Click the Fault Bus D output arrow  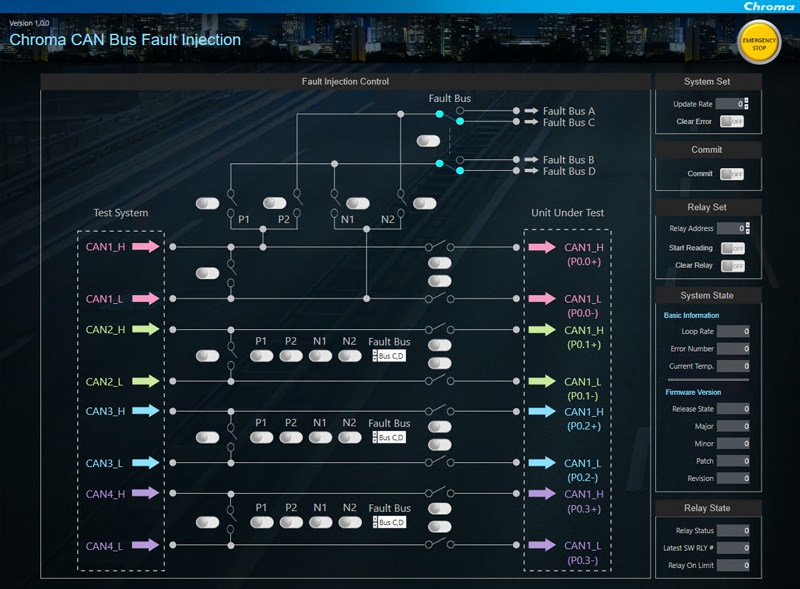point(531,171)
